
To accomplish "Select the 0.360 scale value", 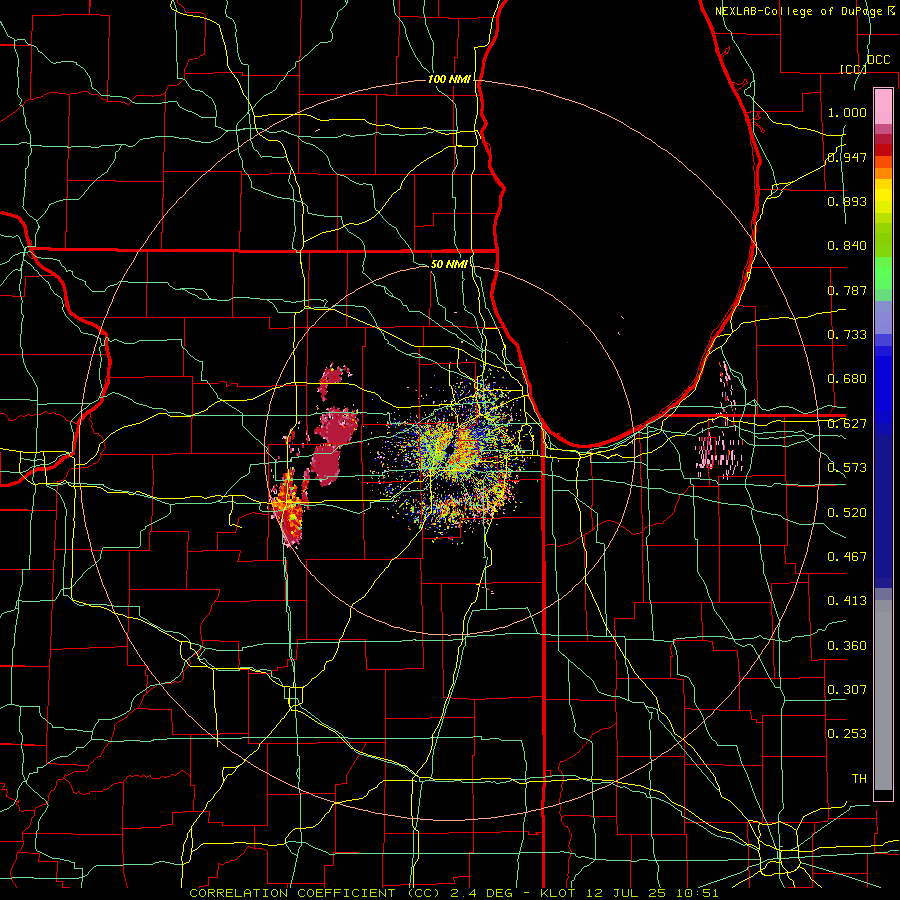I will (847, 646).
